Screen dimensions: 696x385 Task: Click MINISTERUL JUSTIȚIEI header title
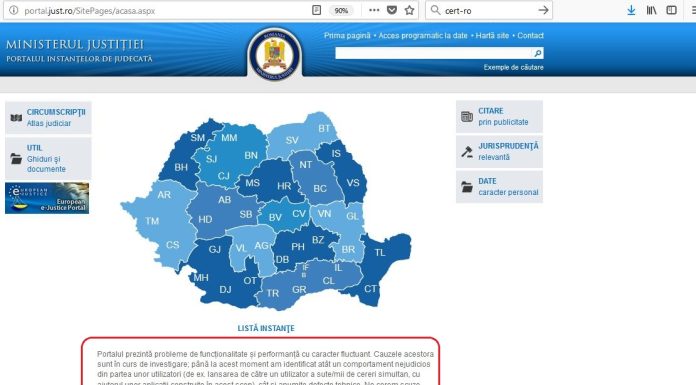(x=75, y=45)
